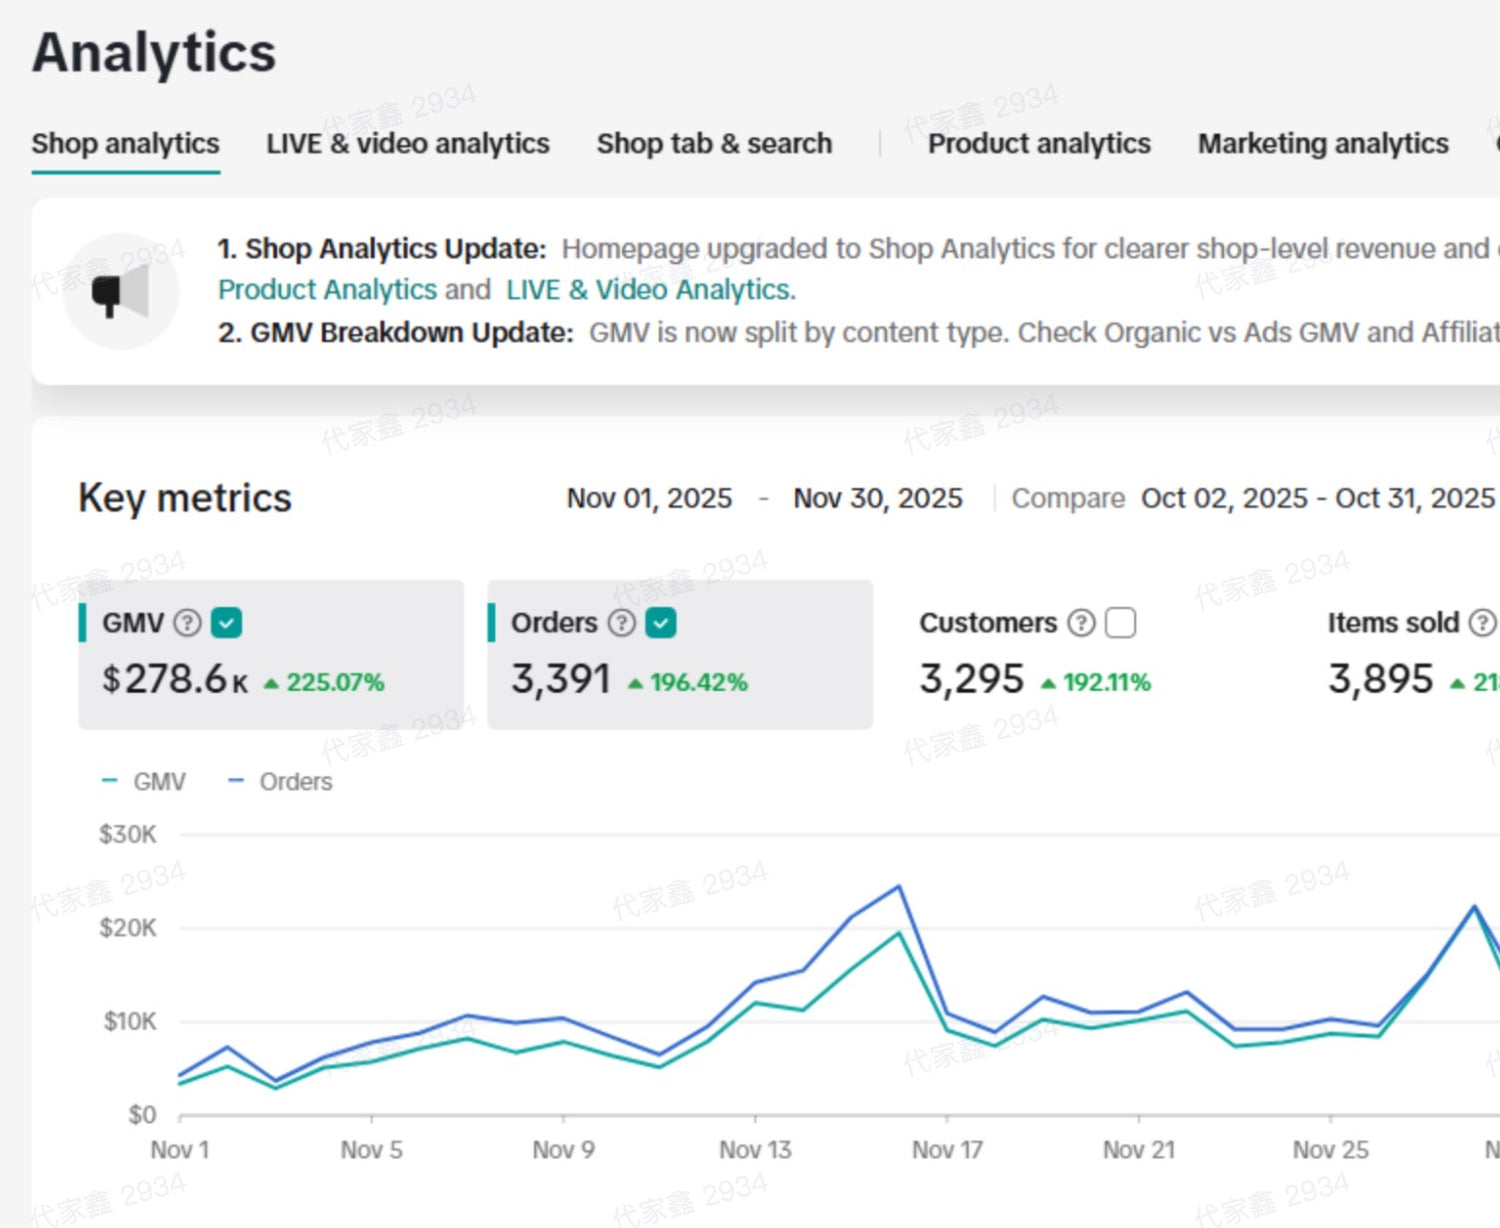Open the Nov 01, 2025 start date picker
The width and height of the screenshot is (1500, 1228).
click(649, 498)
